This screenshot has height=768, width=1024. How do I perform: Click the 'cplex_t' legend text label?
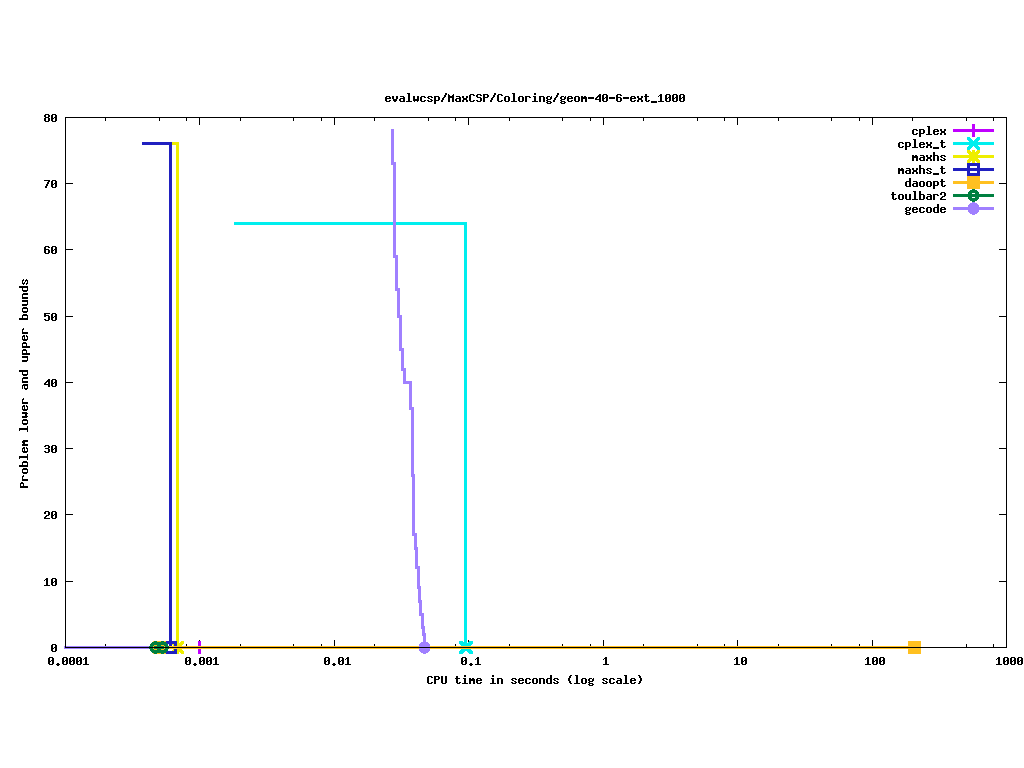tap(921, 144)
